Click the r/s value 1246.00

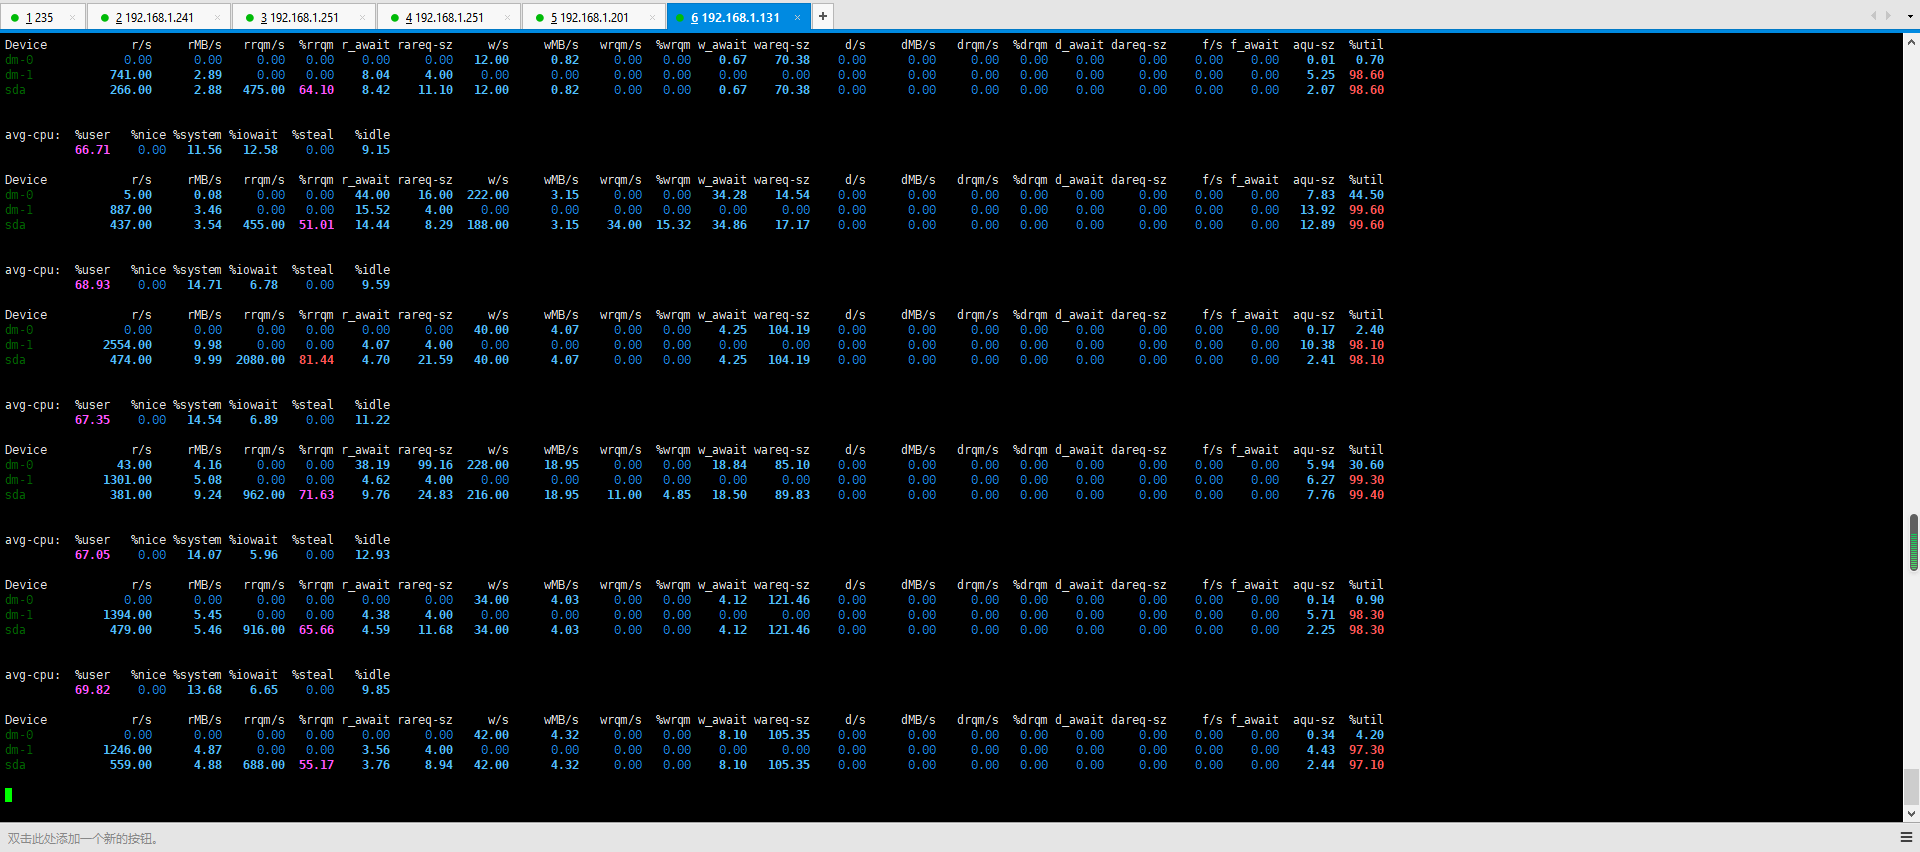pyautogui.click(x=127, y=750)
